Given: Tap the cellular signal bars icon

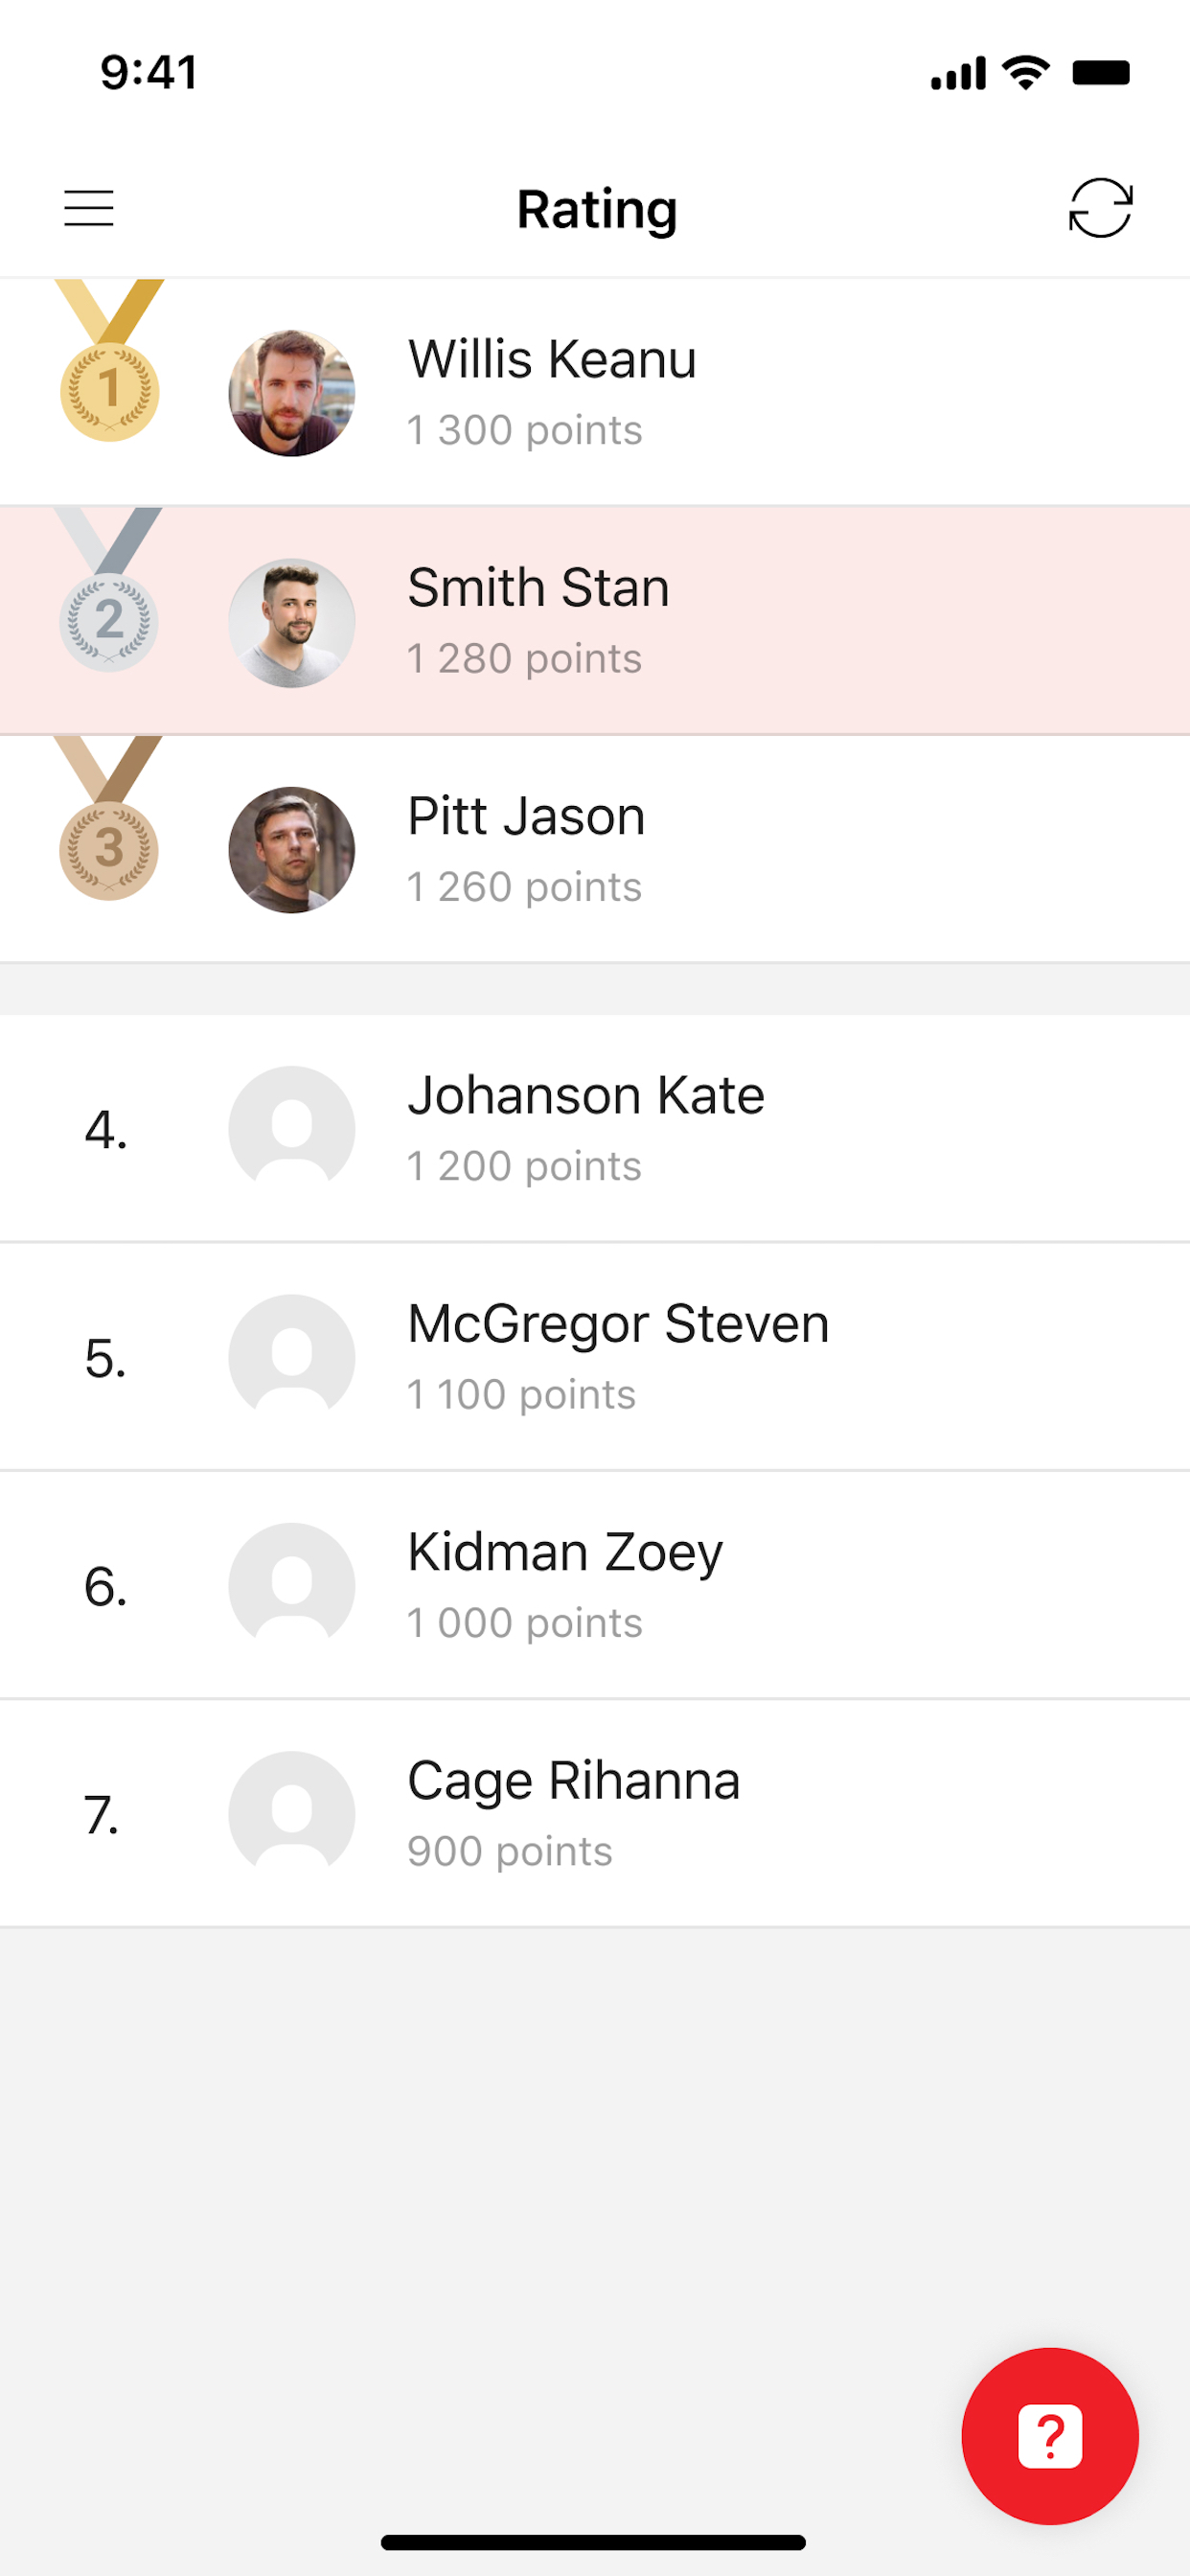Looking at the screenshot, I should click(x=957, y=73).
